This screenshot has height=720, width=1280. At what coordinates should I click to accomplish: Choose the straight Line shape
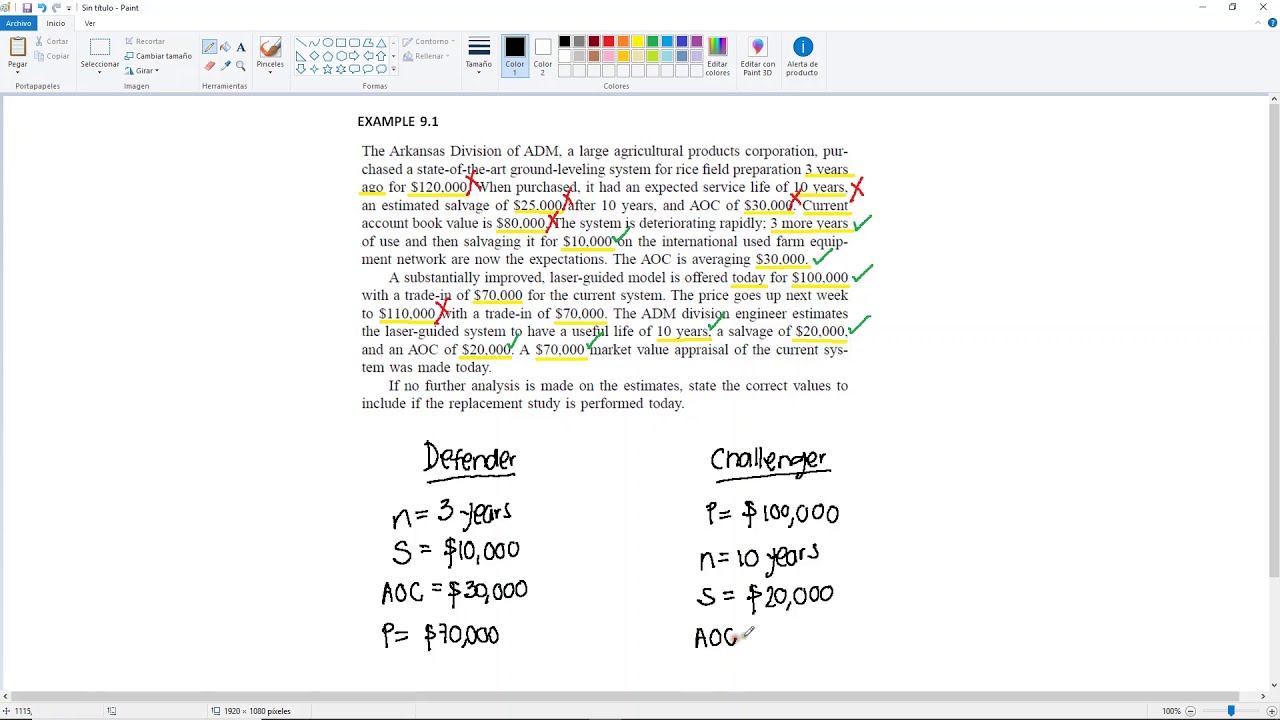point(301,43)
